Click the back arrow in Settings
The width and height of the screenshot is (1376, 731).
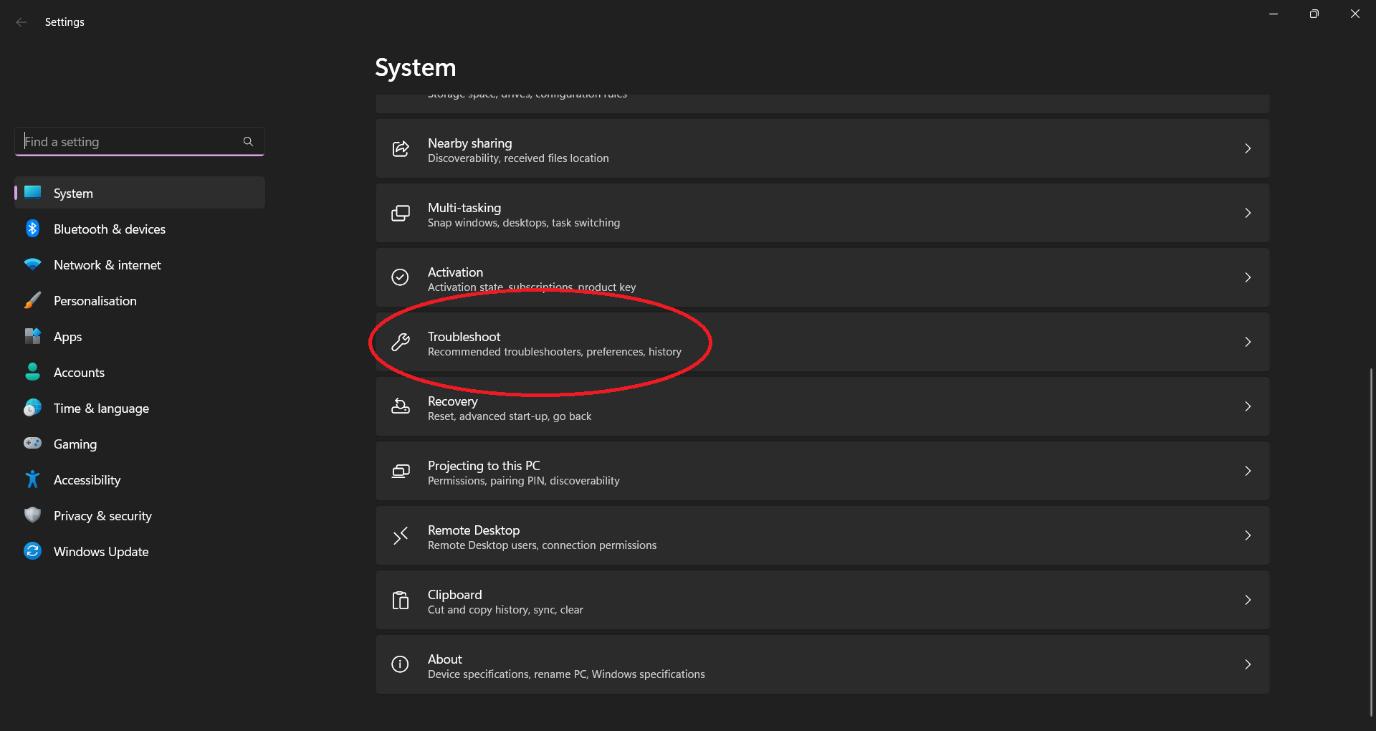tap(20, 21)
